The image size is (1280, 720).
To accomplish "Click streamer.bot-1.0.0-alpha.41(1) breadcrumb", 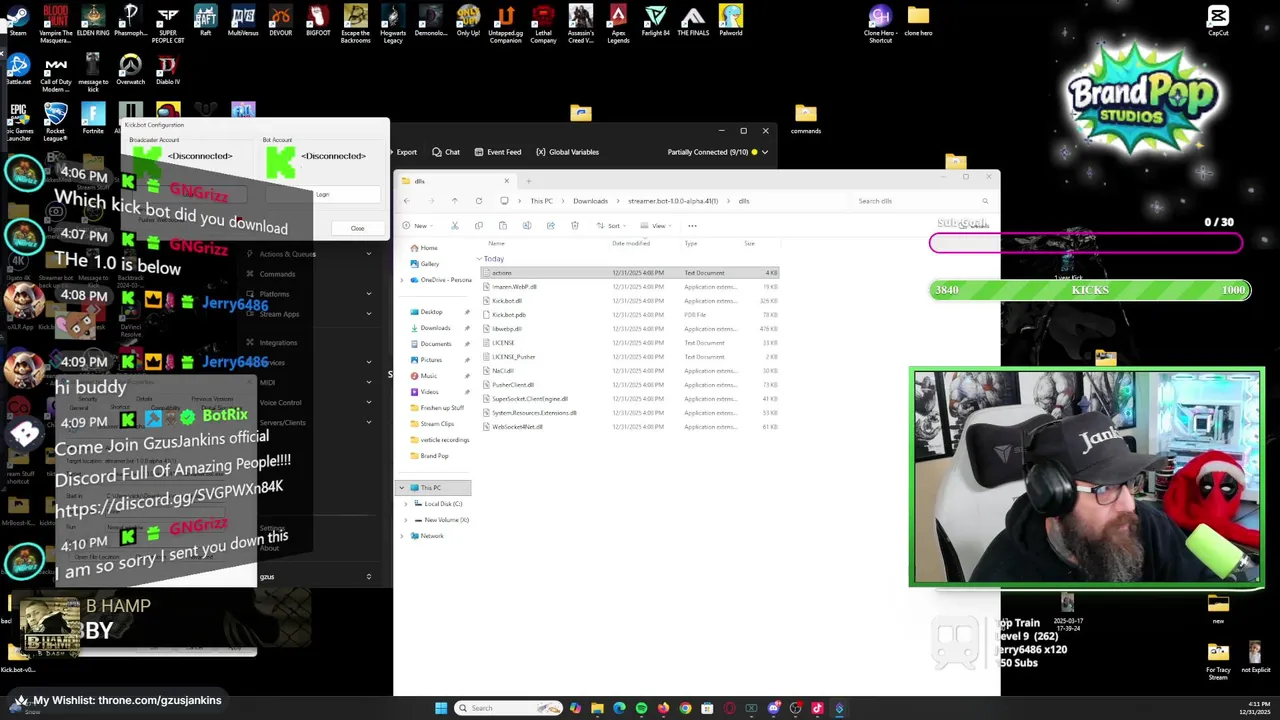I will coord(673,201).
